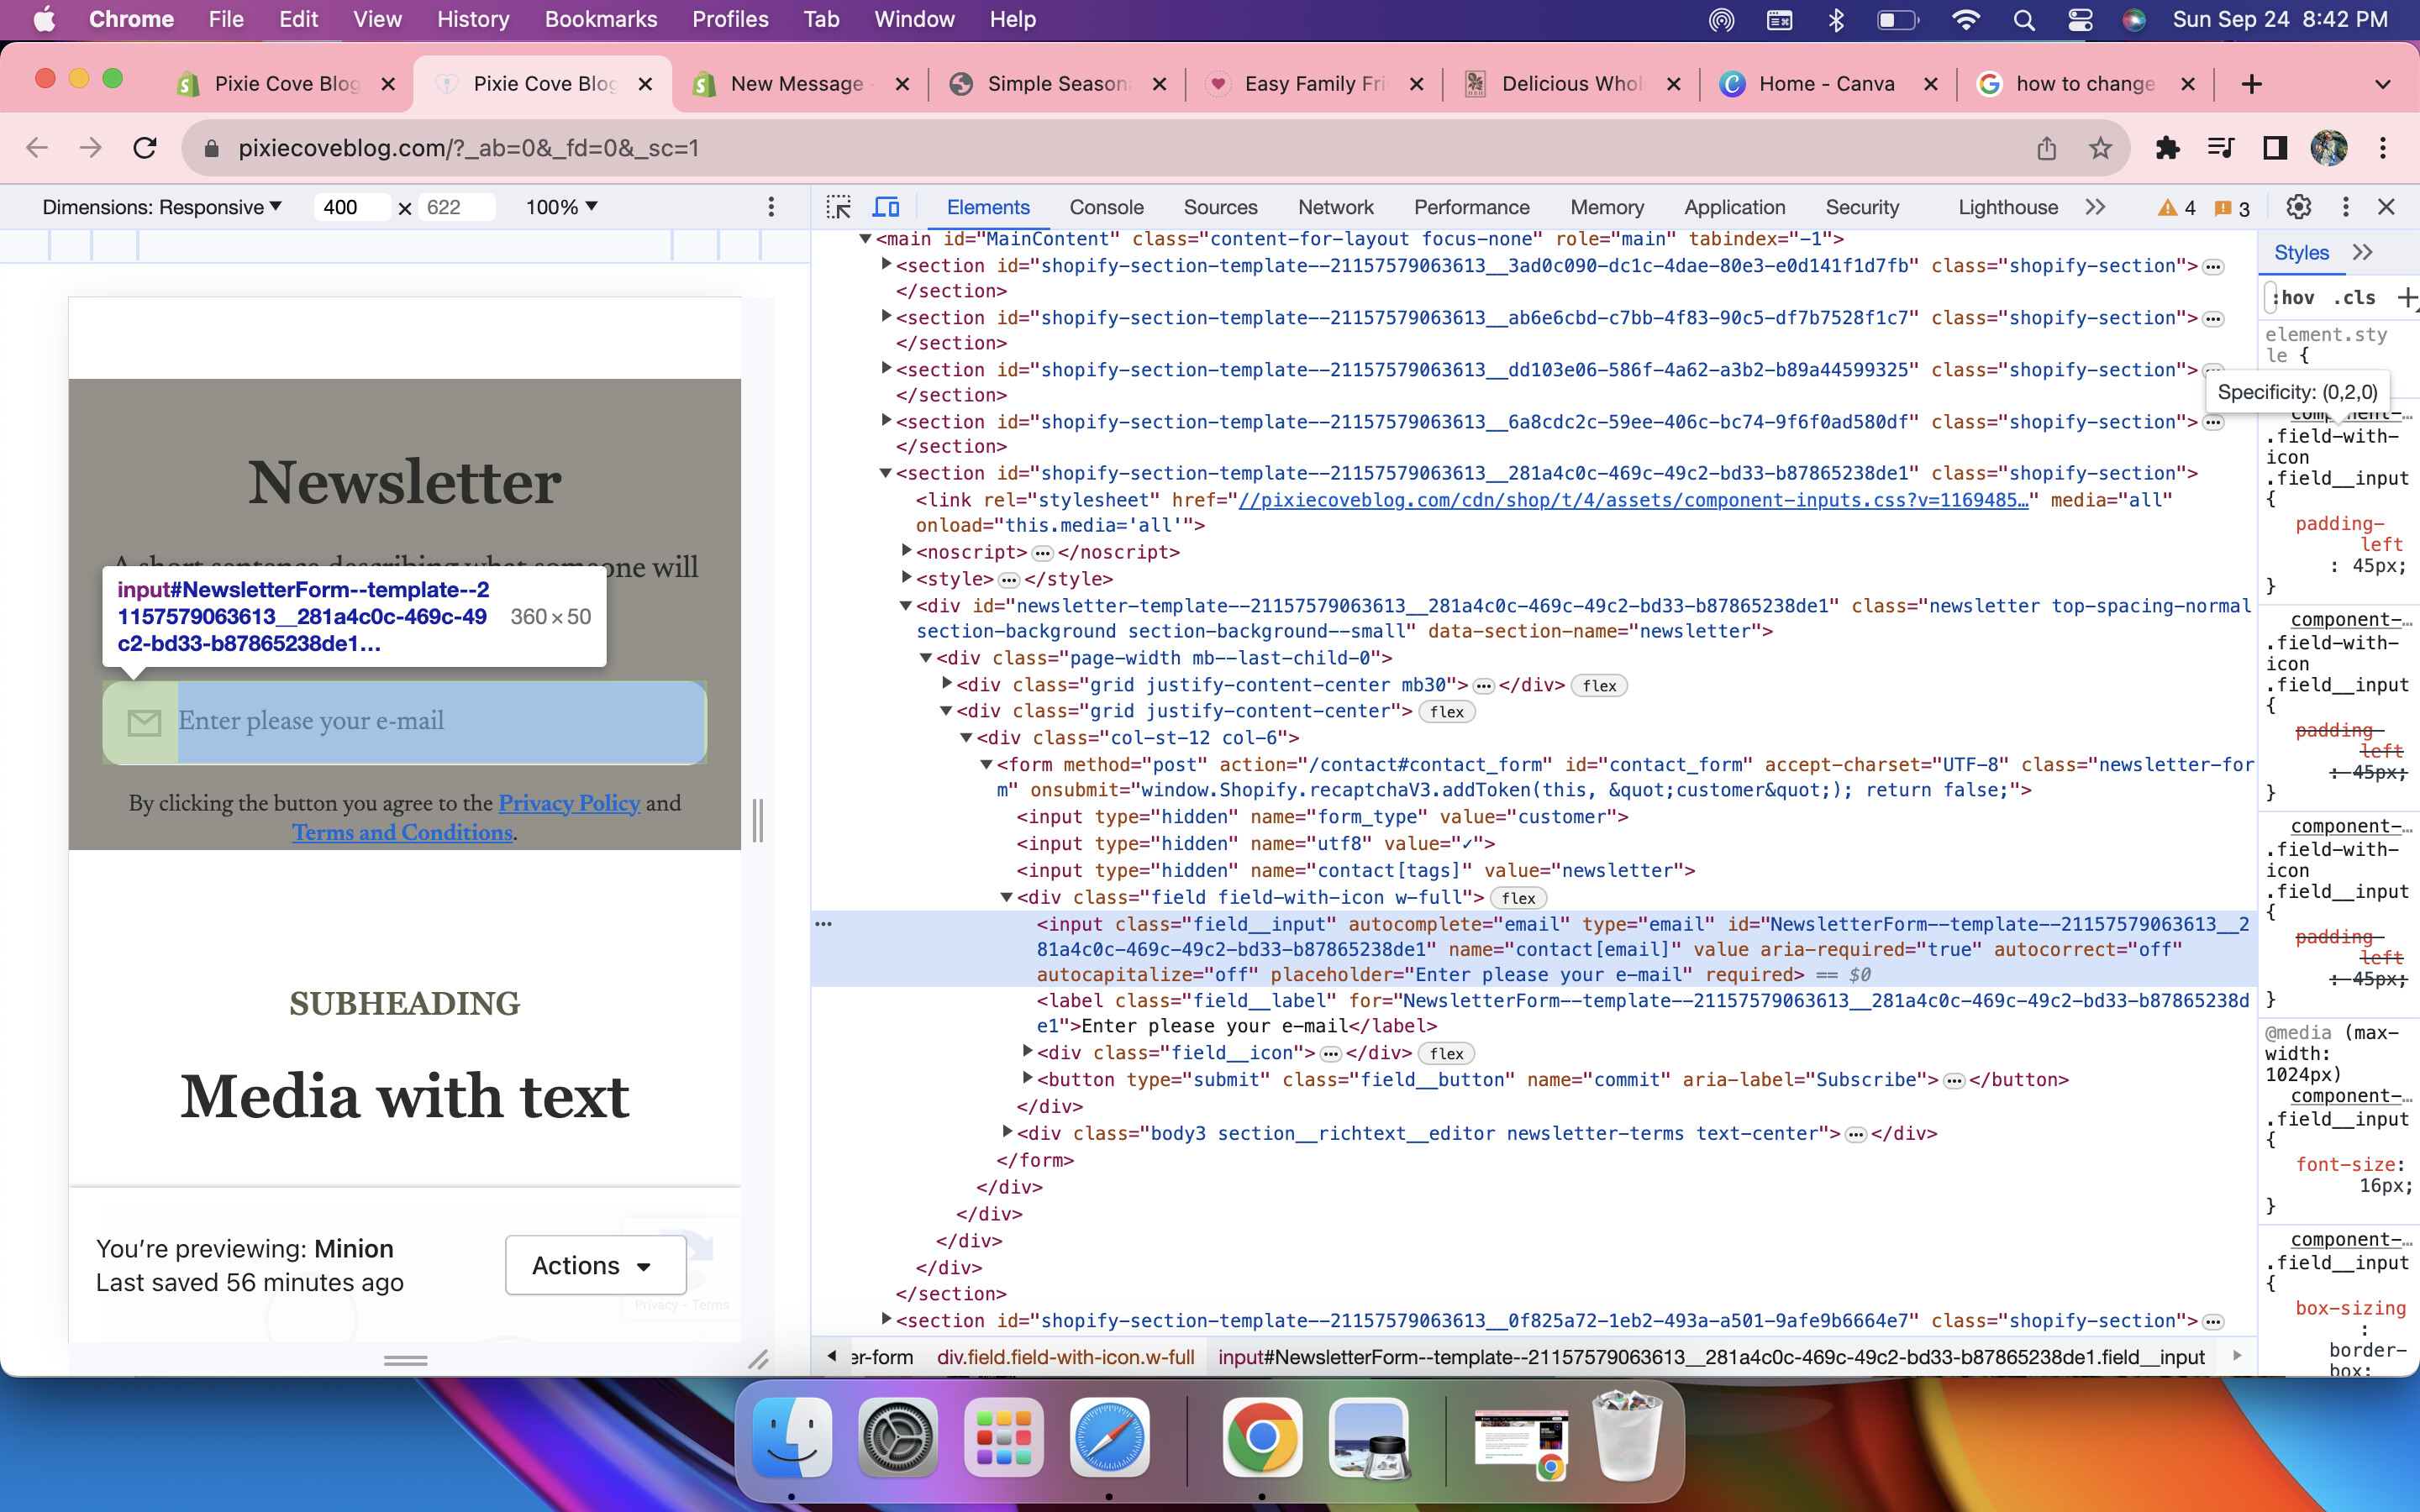This screenshot has height=1512, width=2420.
Task: Switch to the Console tab
Action: (x=1106, y=207)
